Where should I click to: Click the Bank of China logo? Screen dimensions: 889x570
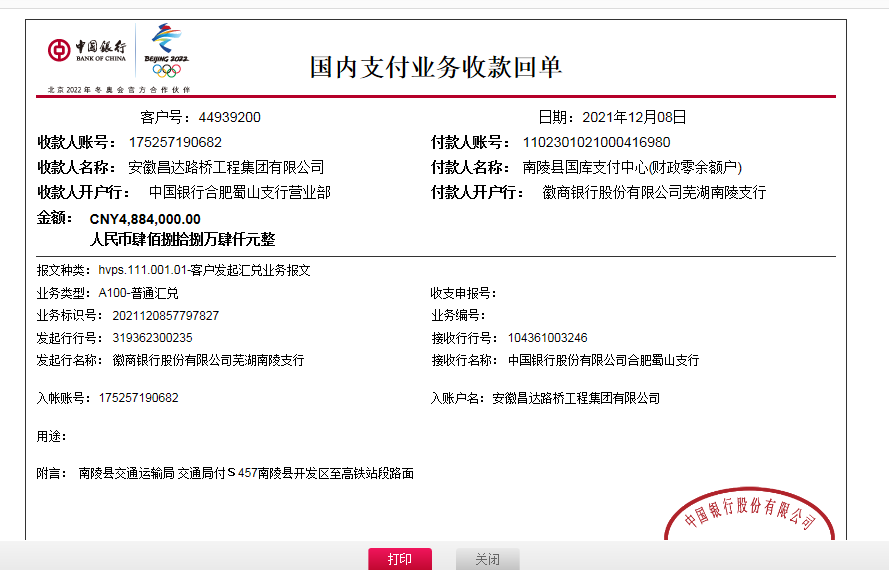[x=87, y=49]
